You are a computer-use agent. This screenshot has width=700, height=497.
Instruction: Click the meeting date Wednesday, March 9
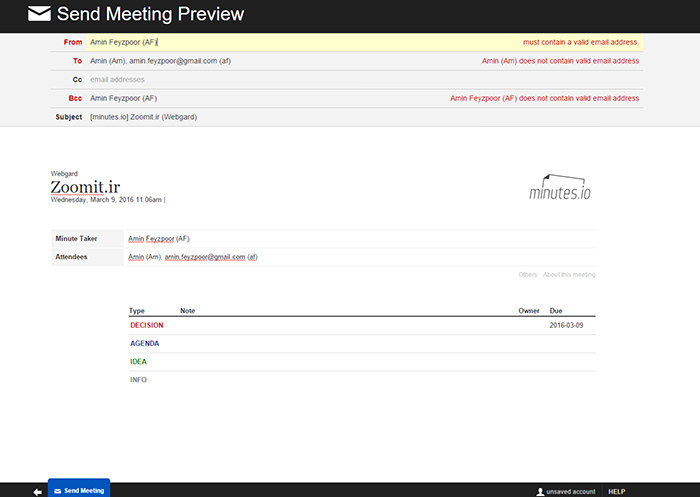(106, 200)
